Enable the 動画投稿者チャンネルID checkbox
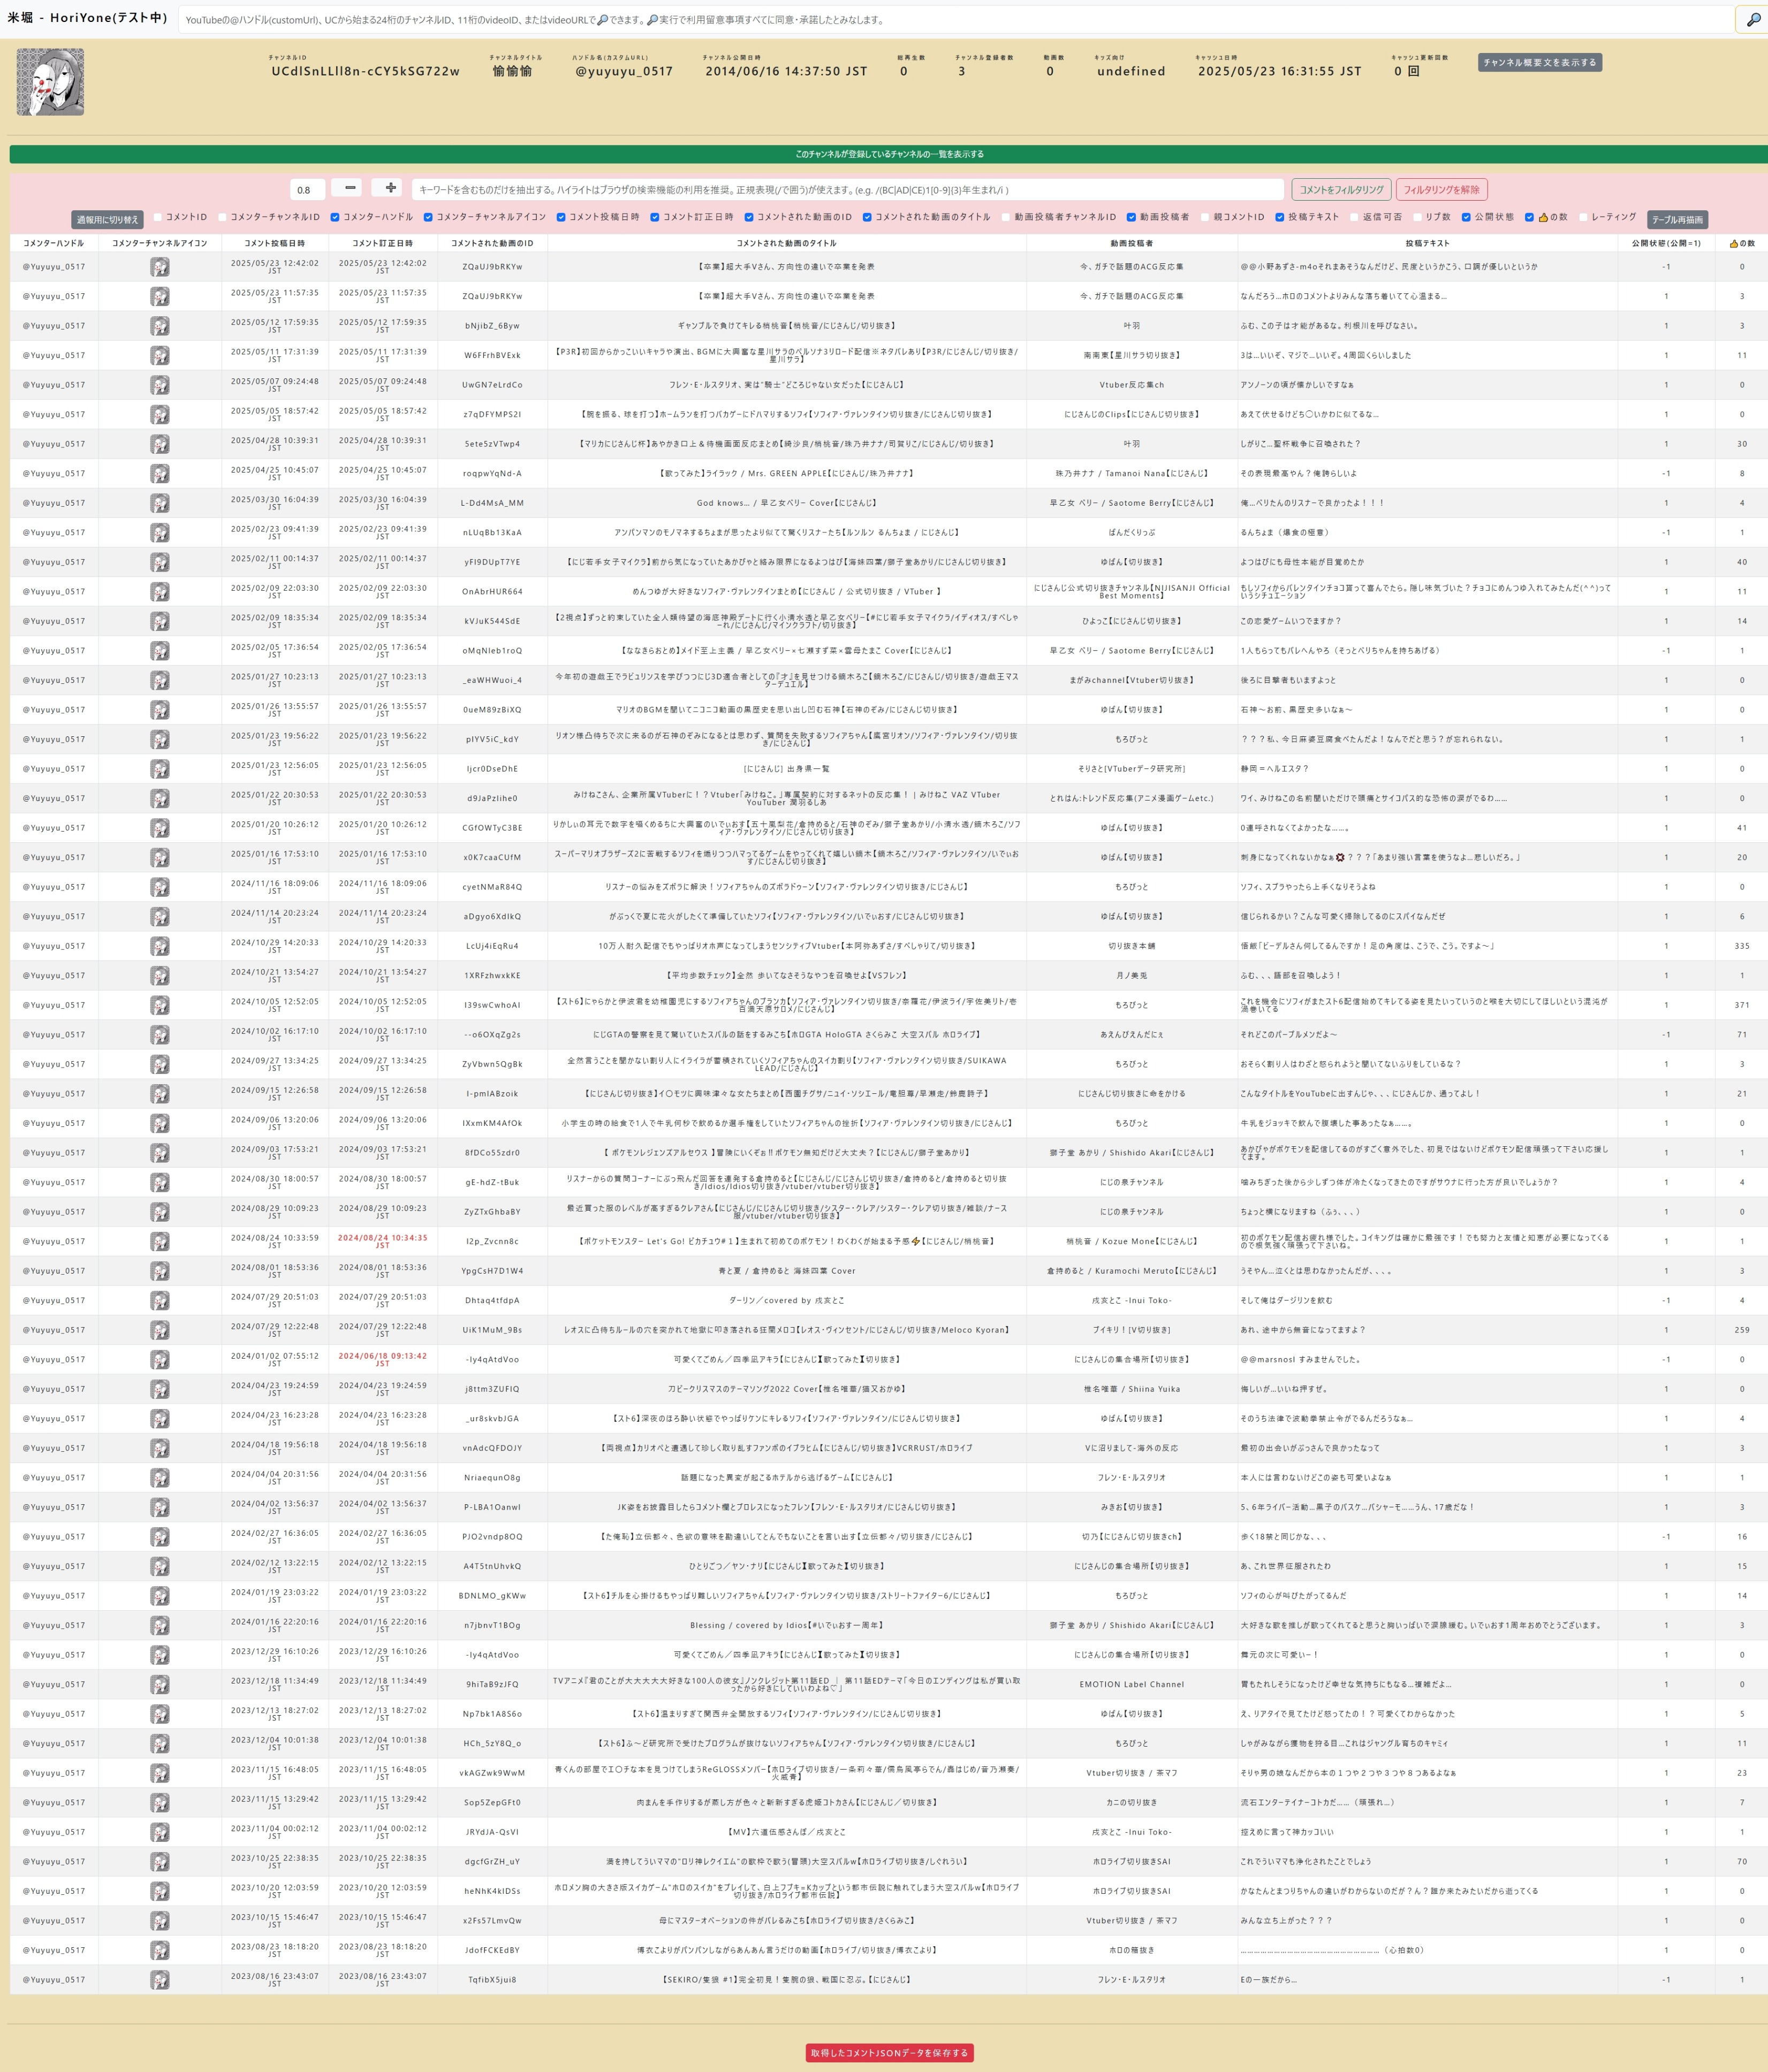 [1006, 217]
